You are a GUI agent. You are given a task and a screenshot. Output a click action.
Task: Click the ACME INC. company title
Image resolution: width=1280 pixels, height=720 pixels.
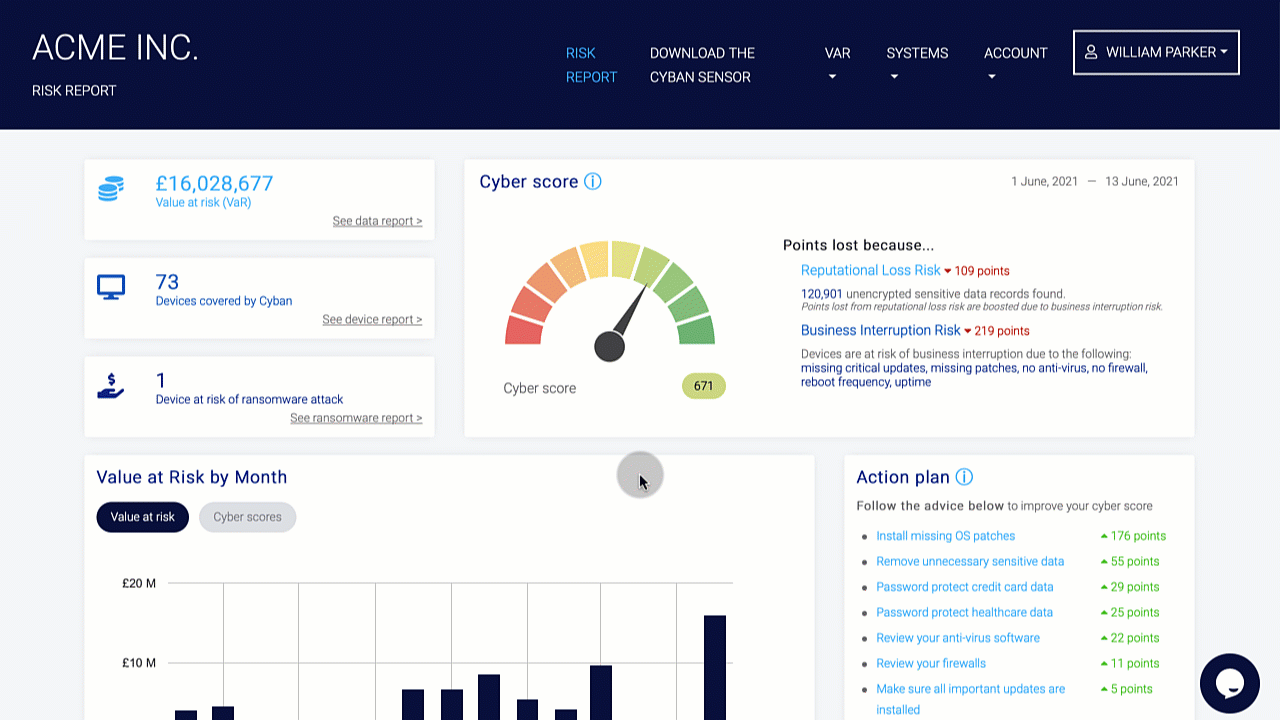pos(115,48)
